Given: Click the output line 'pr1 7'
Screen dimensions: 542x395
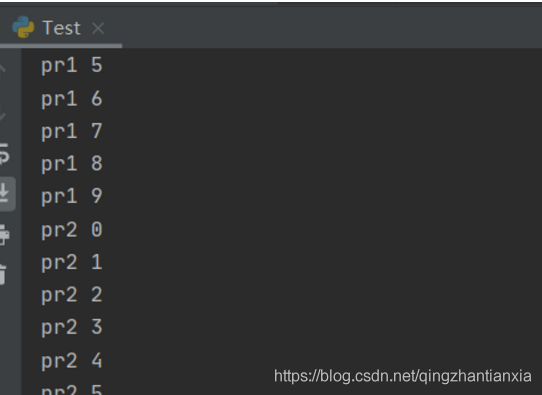Looking at the screenshot, I should 72,131.
